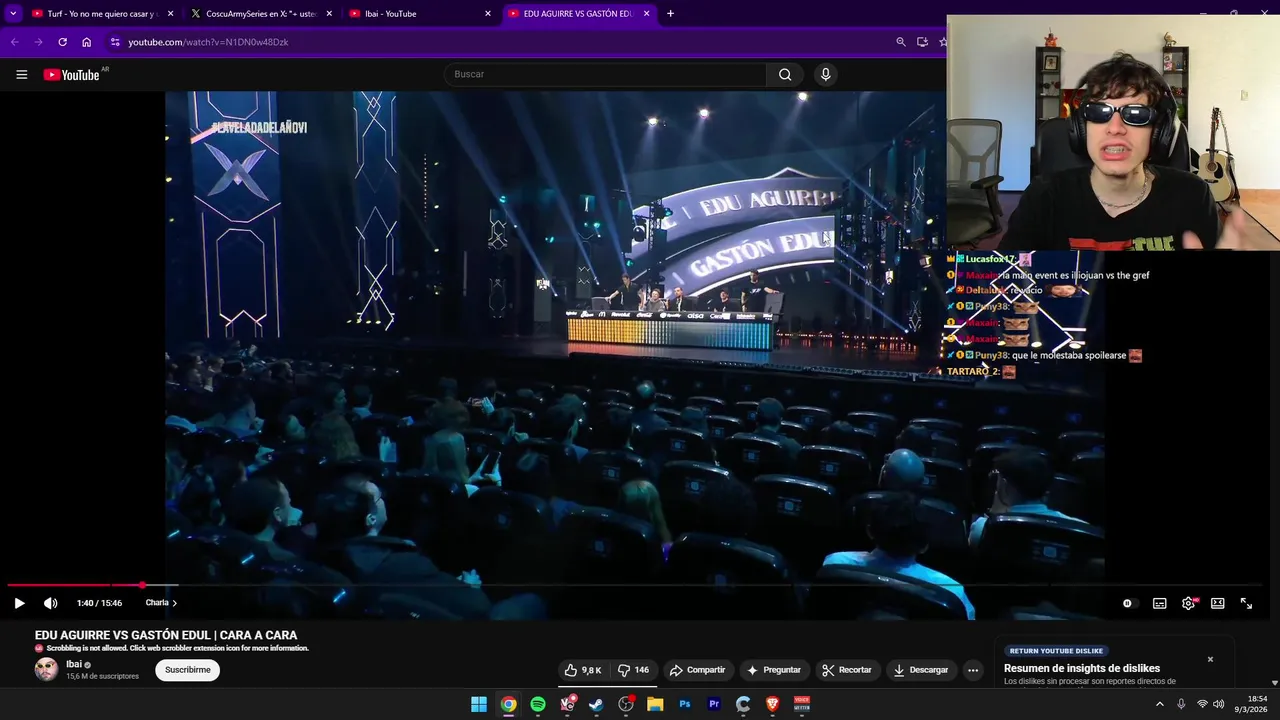Viewport: 1280px width, 720px height.
Task: Click the YouTube logo to go home
Action: (x=71, y=74)
